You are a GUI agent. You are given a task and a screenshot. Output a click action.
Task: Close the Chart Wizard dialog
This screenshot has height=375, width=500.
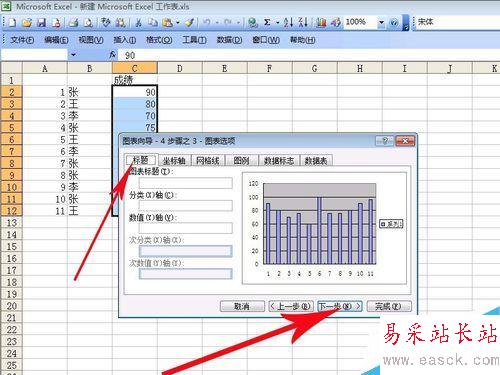(405, 141)
